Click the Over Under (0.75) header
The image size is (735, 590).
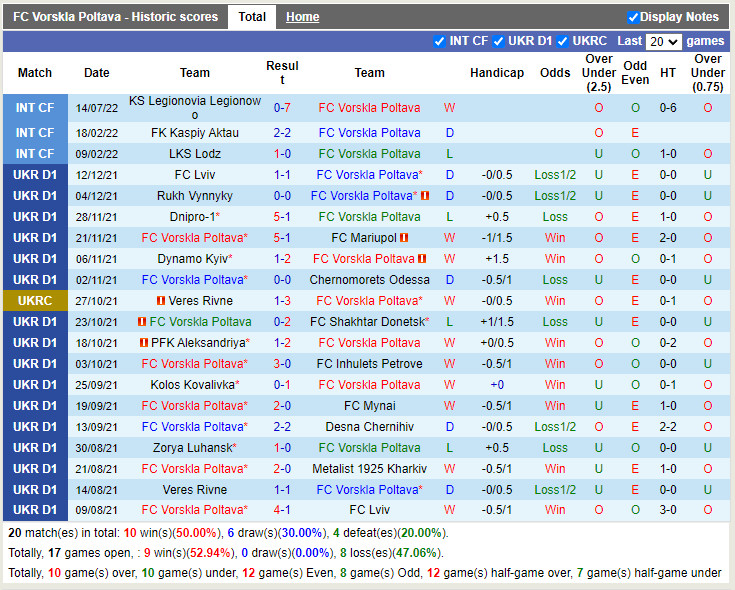(708, 73)
